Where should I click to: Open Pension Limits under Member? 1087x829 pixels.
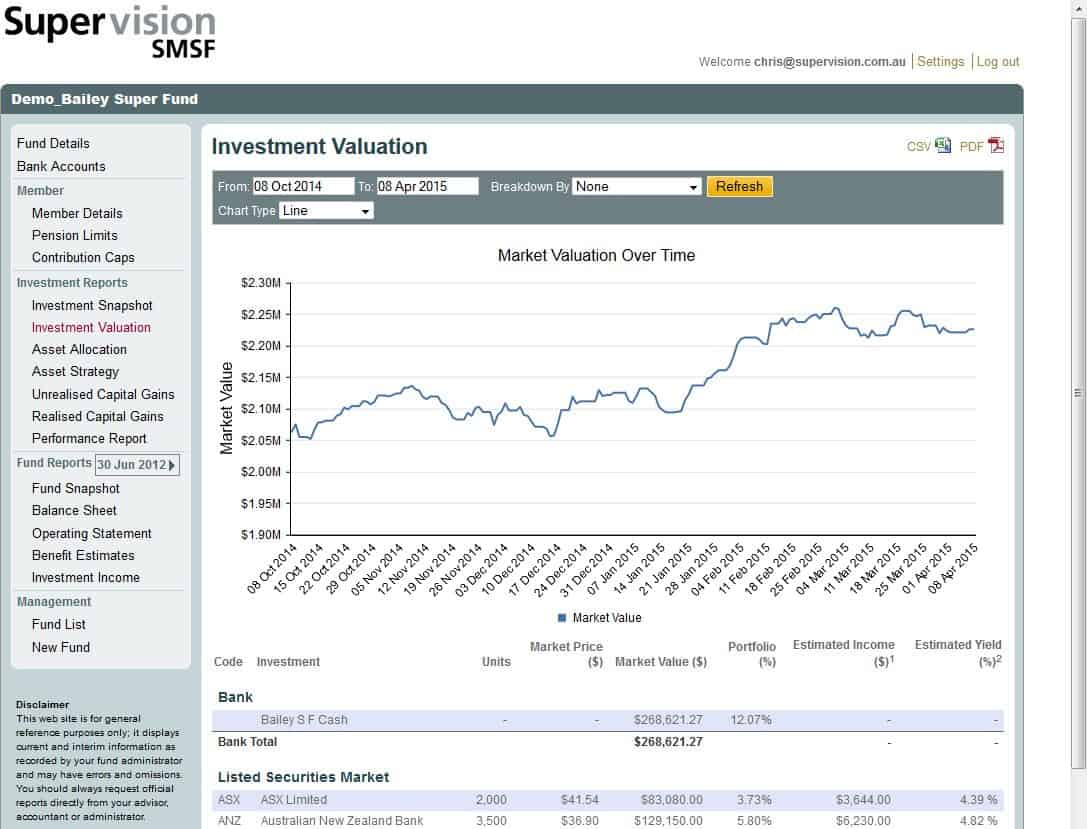(74, 235)
